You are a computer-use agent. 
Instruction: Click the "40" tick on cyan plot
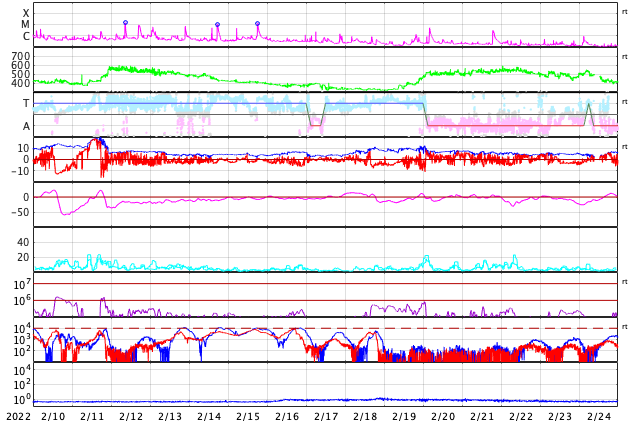click(x=23, y=242)
